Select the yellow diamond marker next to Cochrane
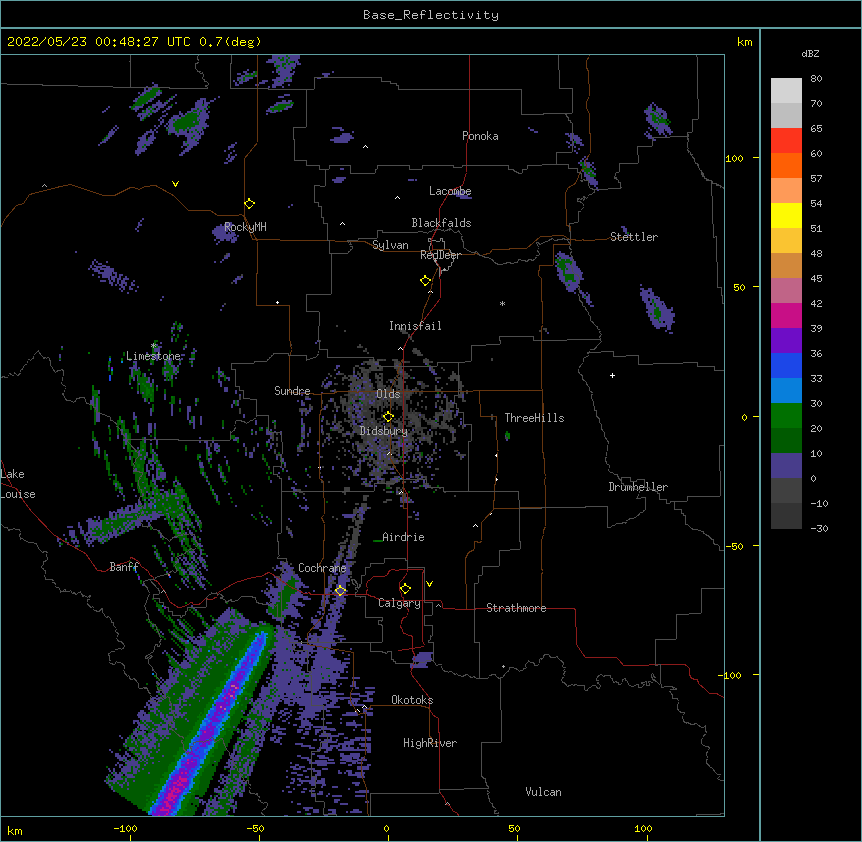 point(340,591)
